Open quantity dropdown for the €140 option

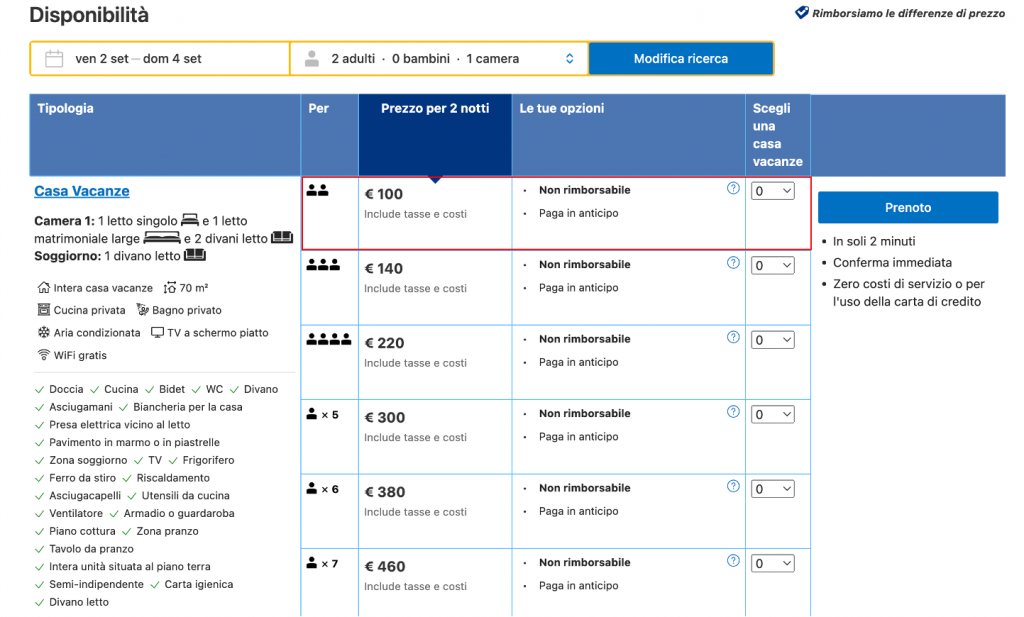pos(772,266)
